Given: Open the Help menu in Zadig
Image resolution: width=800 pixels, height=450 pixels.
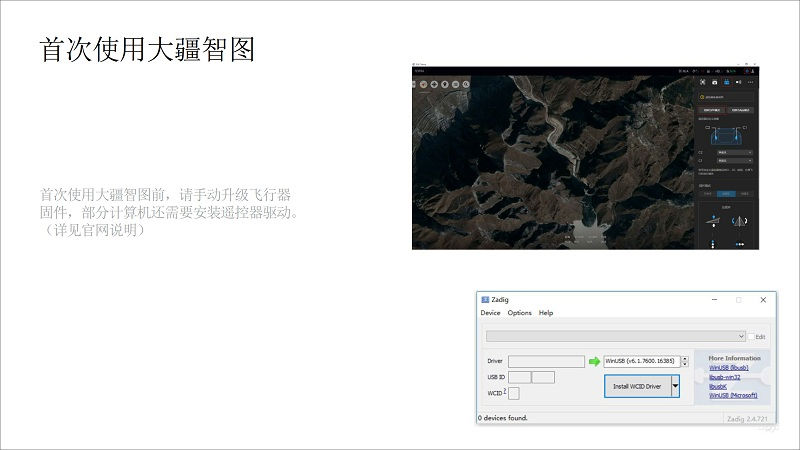Looking at the screenshot, I should (x=546, y=313).
